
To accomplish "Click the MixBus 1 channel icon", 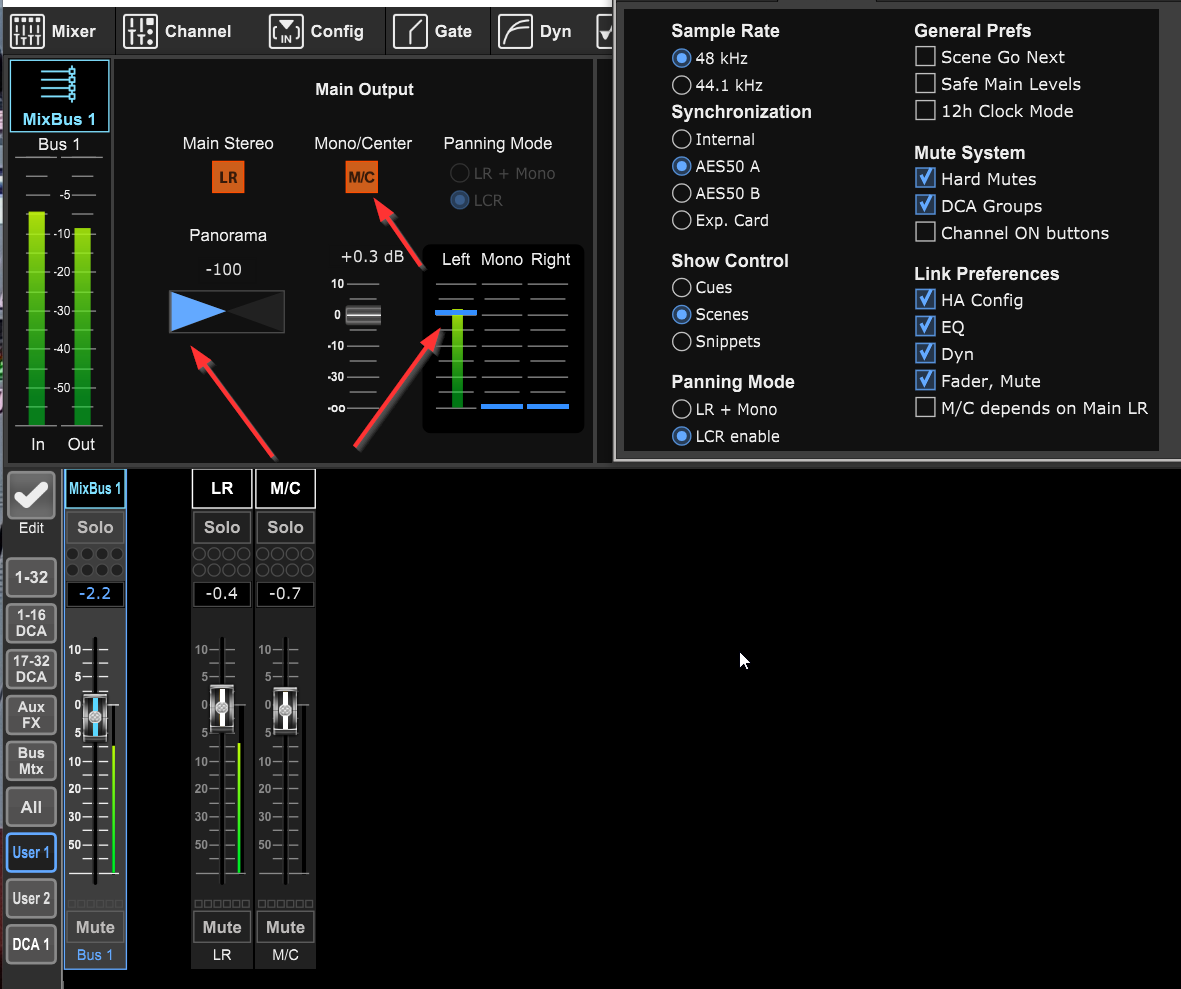I will click(x=60, y=96).
